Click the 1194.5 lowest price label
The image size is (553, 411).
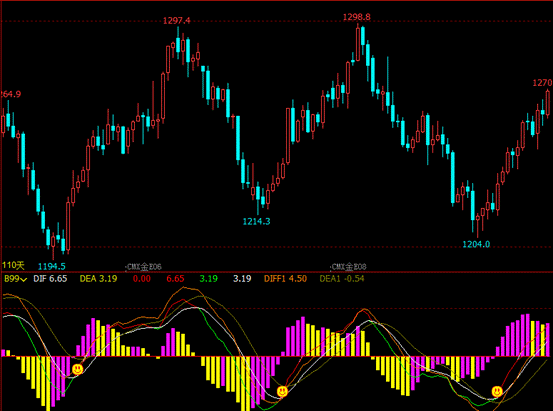[x=52, y=266]
